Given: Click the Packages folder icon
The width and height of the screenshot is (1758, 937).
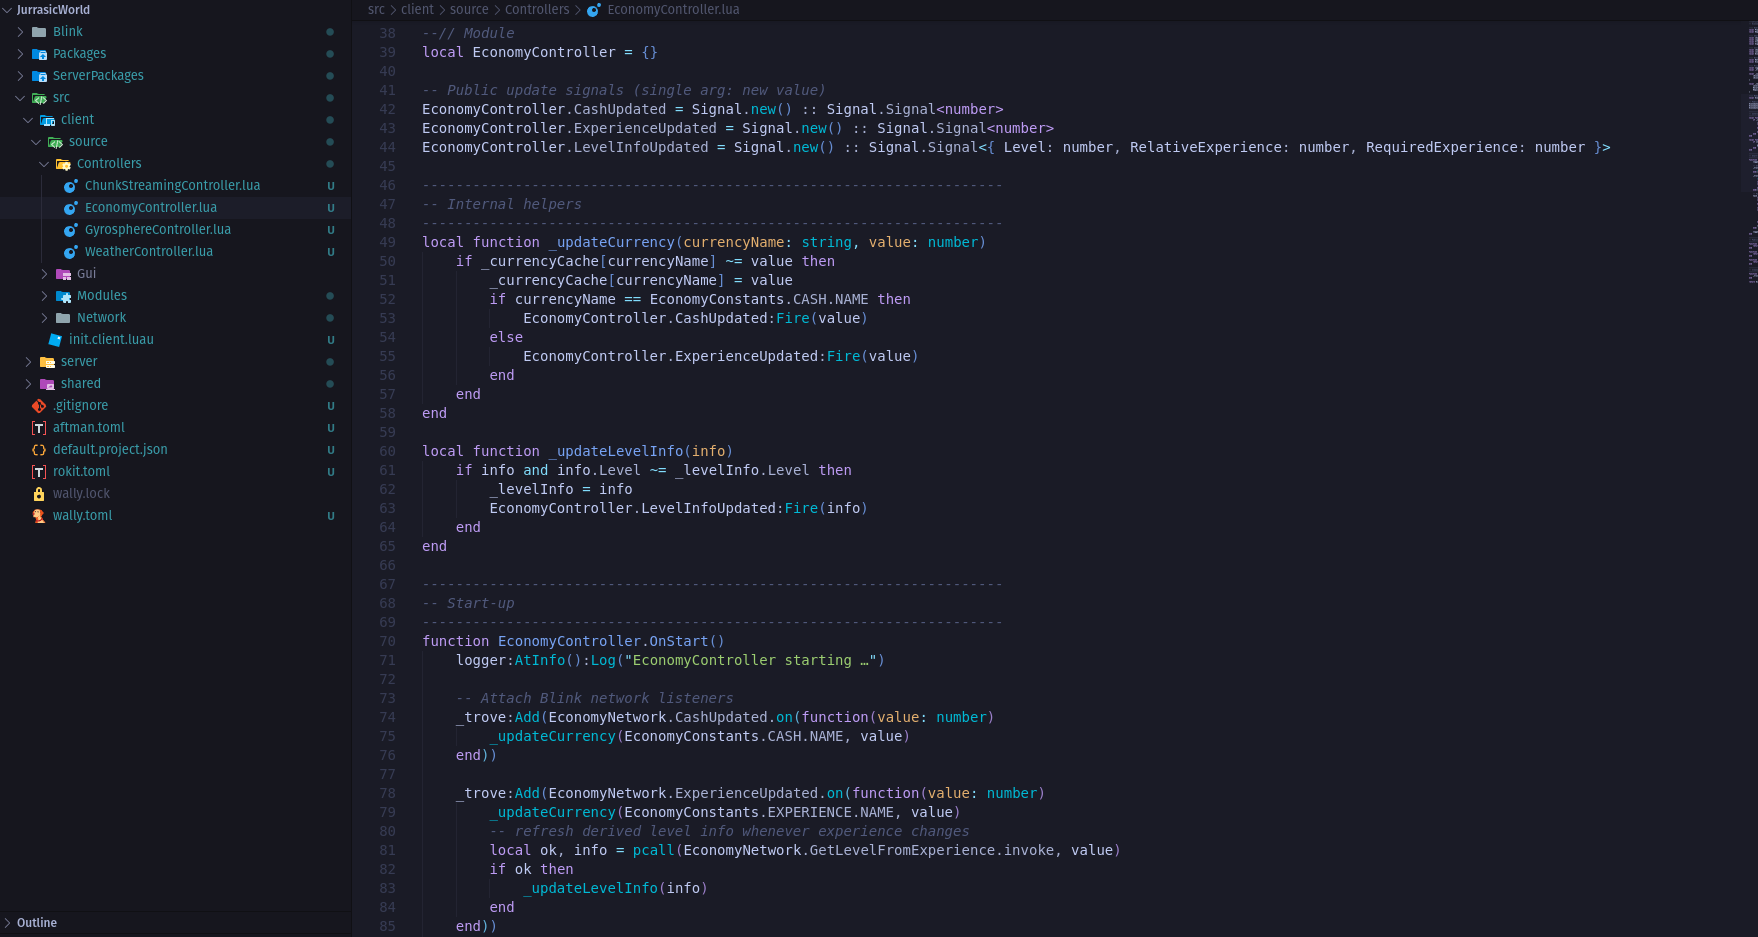Looking at the screenshot, I should click(39, 54).
